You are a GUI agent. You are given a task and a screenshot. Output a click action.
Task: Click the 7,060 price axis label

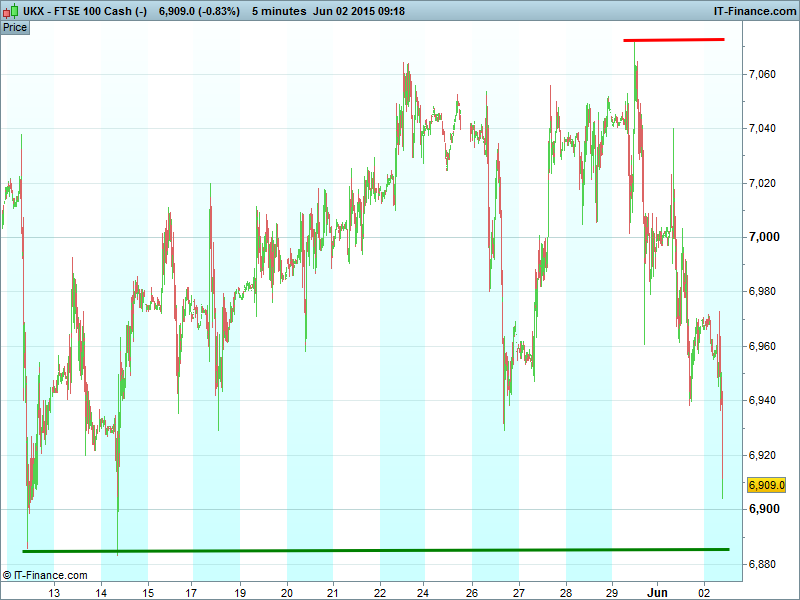tap(763, 74)
